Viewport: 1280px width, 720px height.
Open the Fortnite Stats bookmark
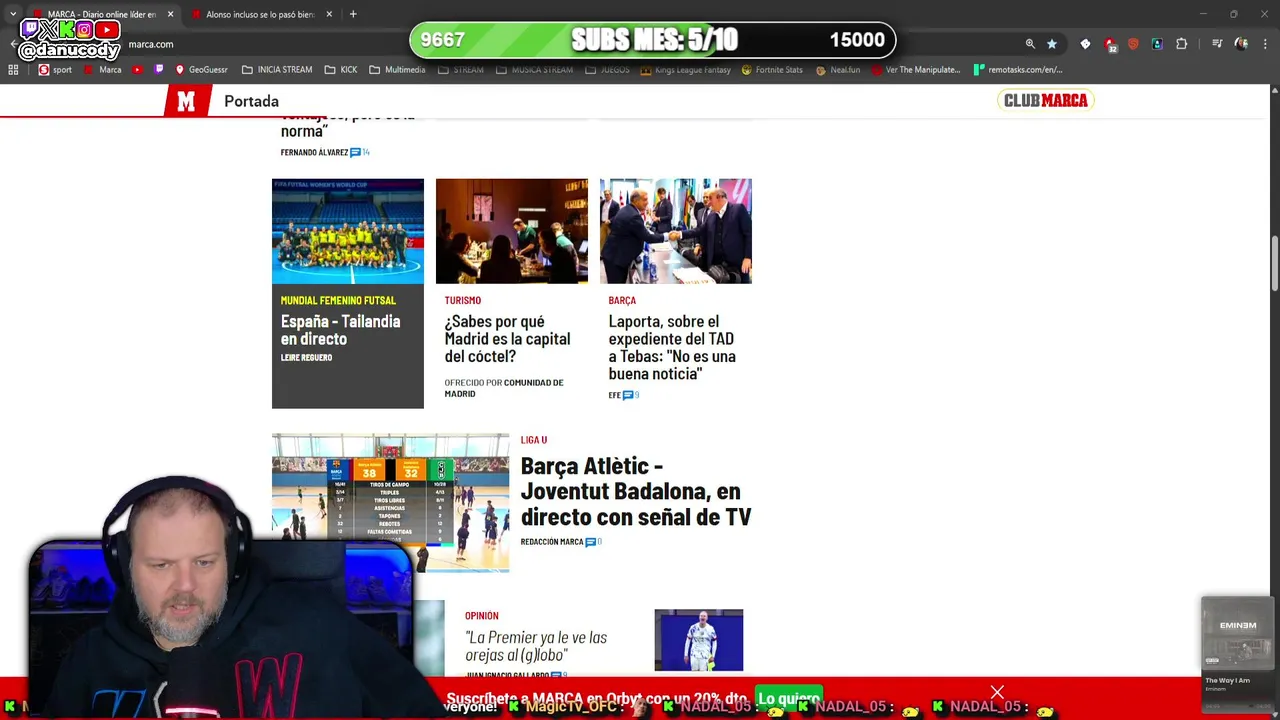pos(772,70)
